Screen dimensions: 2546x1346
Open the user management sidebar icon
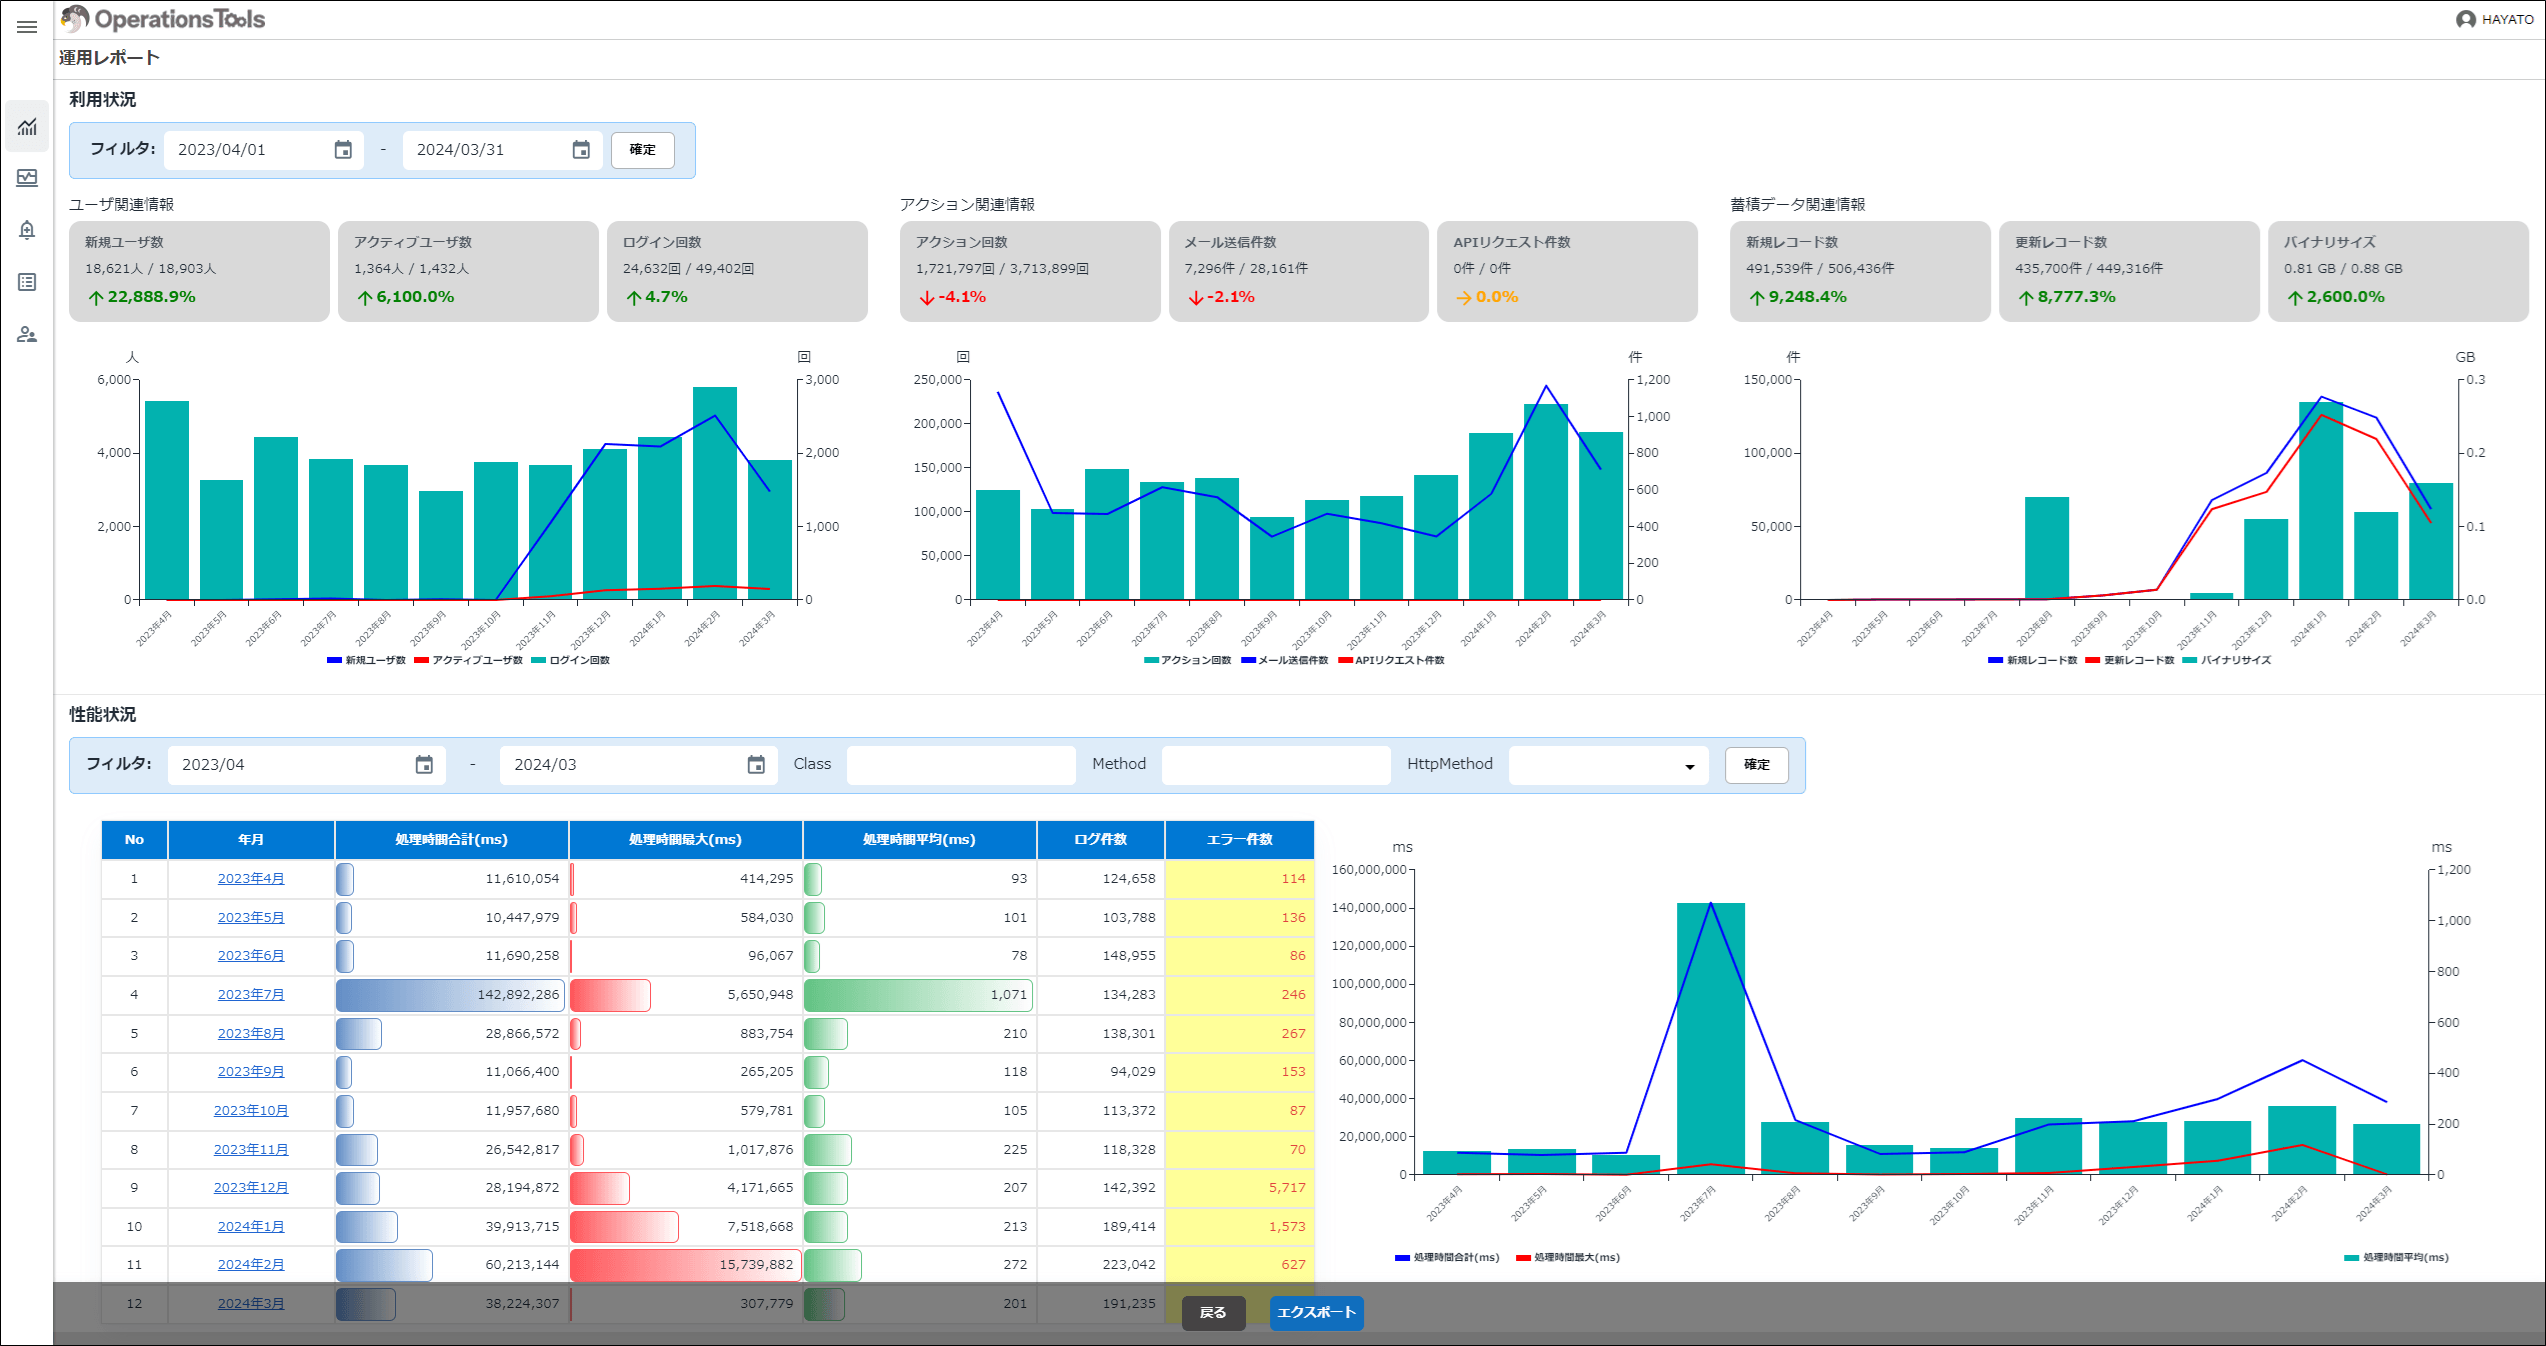click(27, 334)
